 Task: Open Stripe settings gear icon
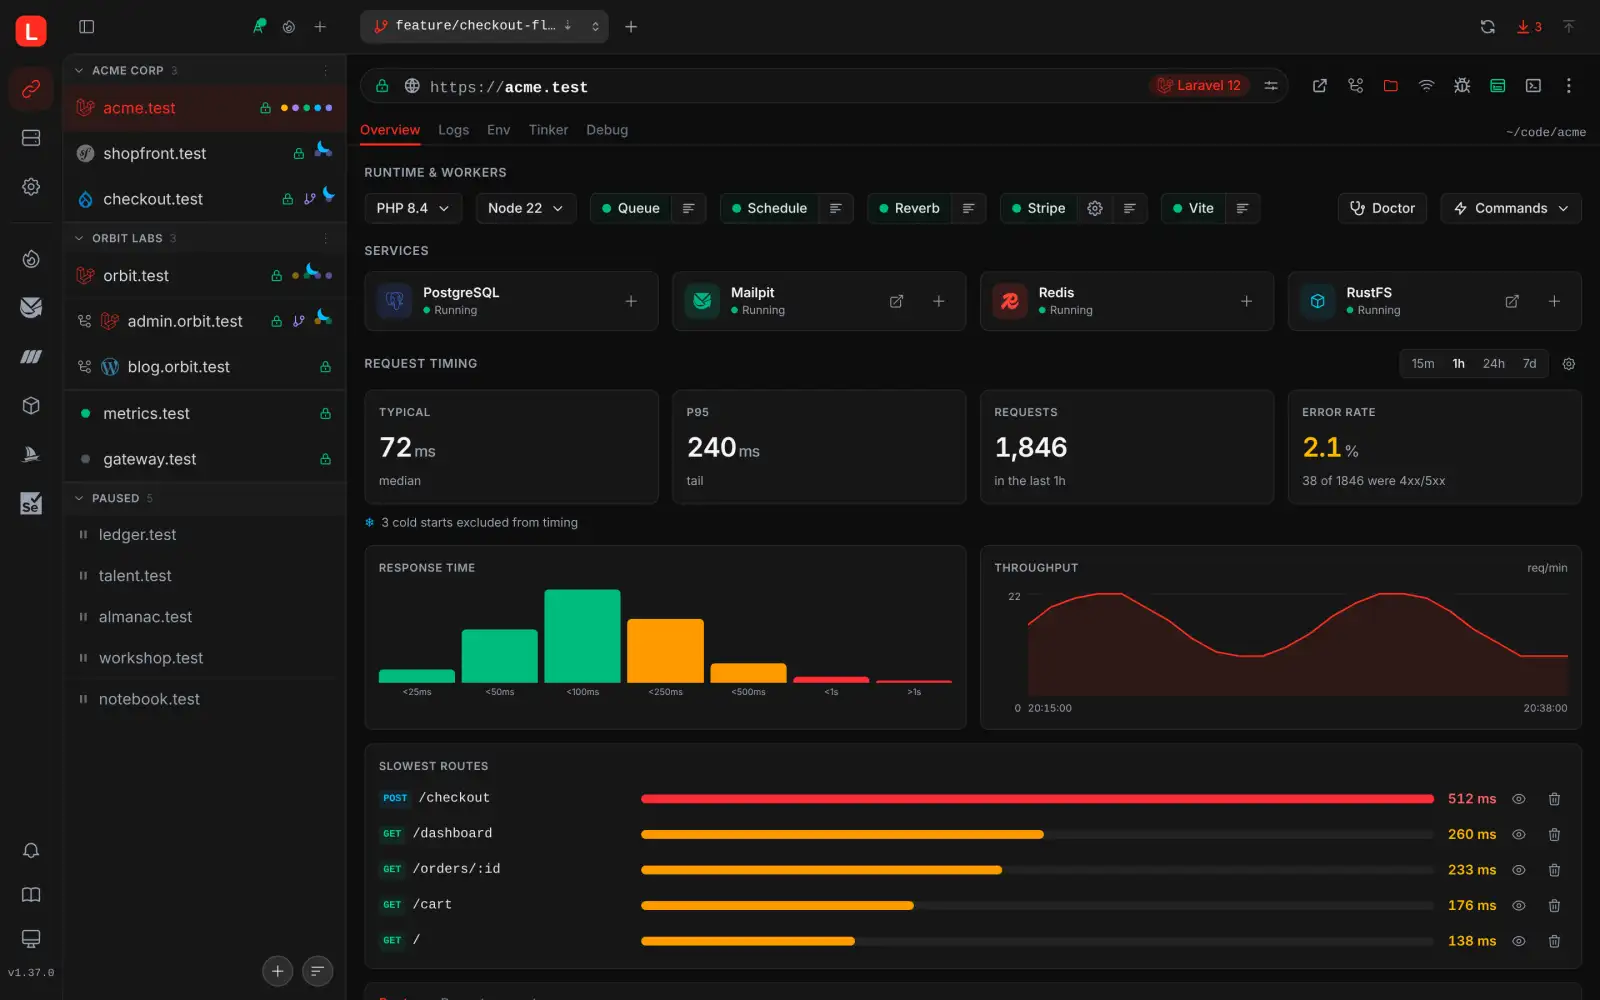(1095, 208)
